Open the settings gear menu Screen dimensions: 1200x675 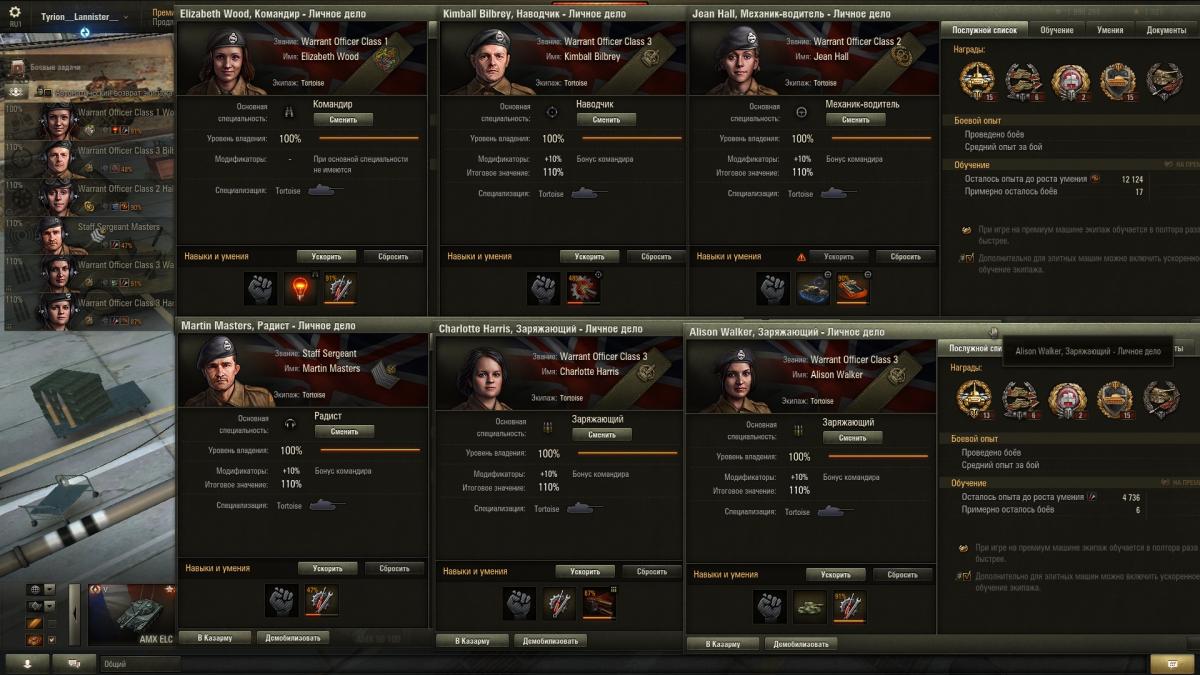coord(15,12)
